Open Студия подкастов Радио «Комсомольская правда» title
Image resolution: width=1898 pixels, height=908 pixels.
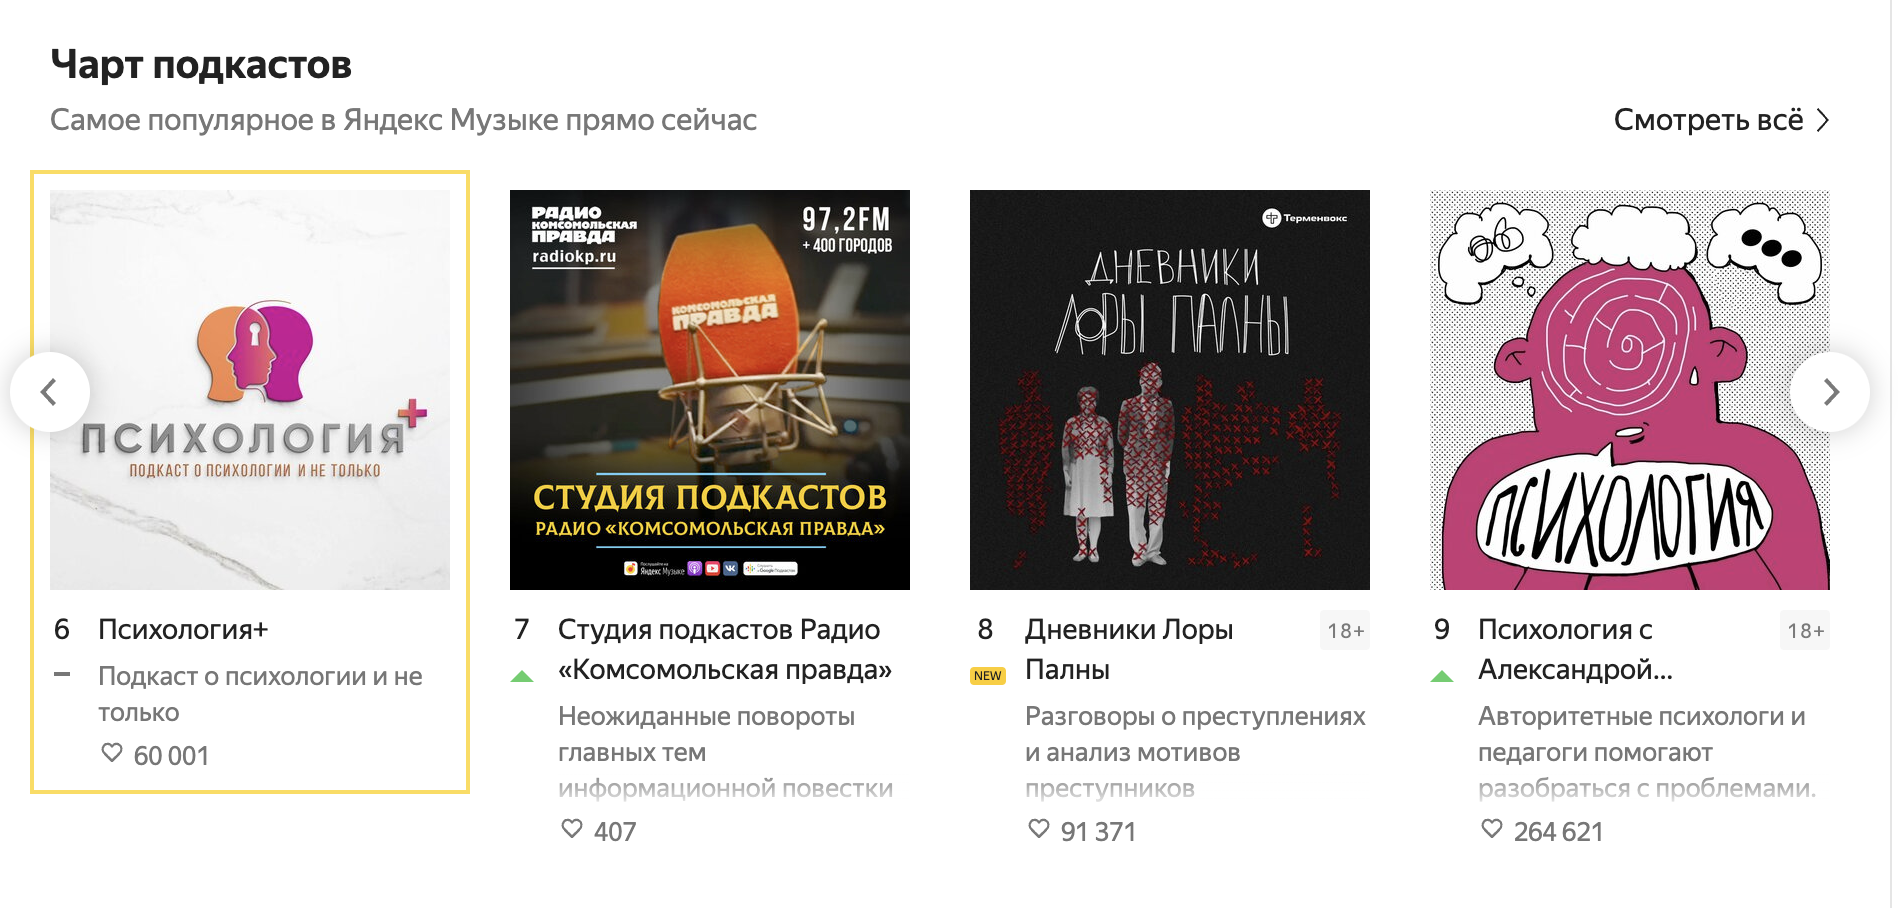725,650
